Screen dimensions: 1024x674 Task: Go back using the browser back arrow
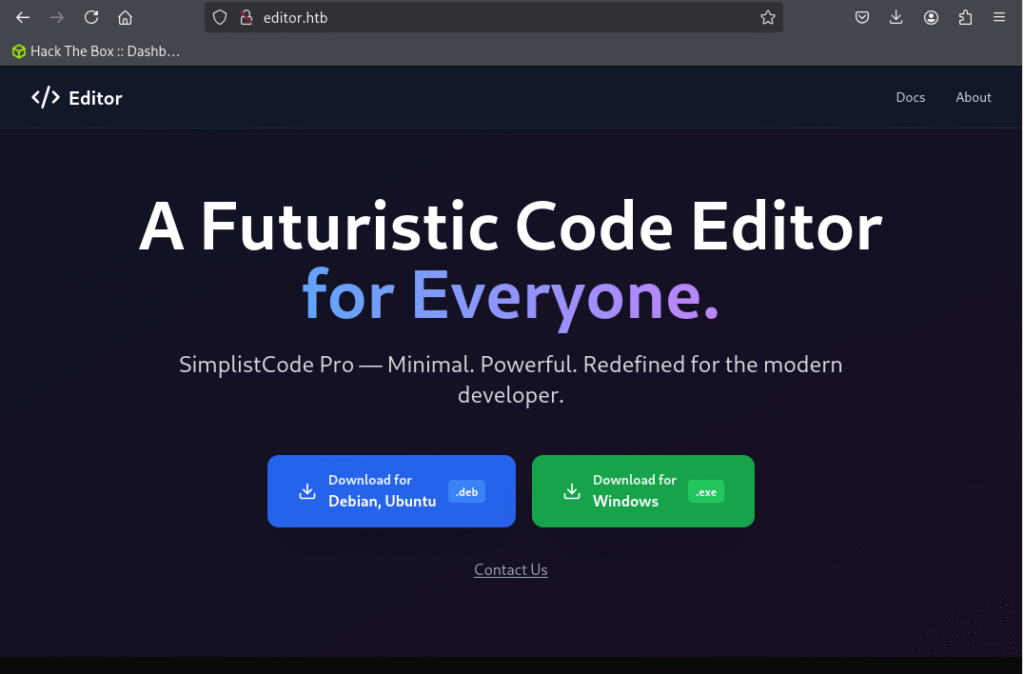point(23,18)
